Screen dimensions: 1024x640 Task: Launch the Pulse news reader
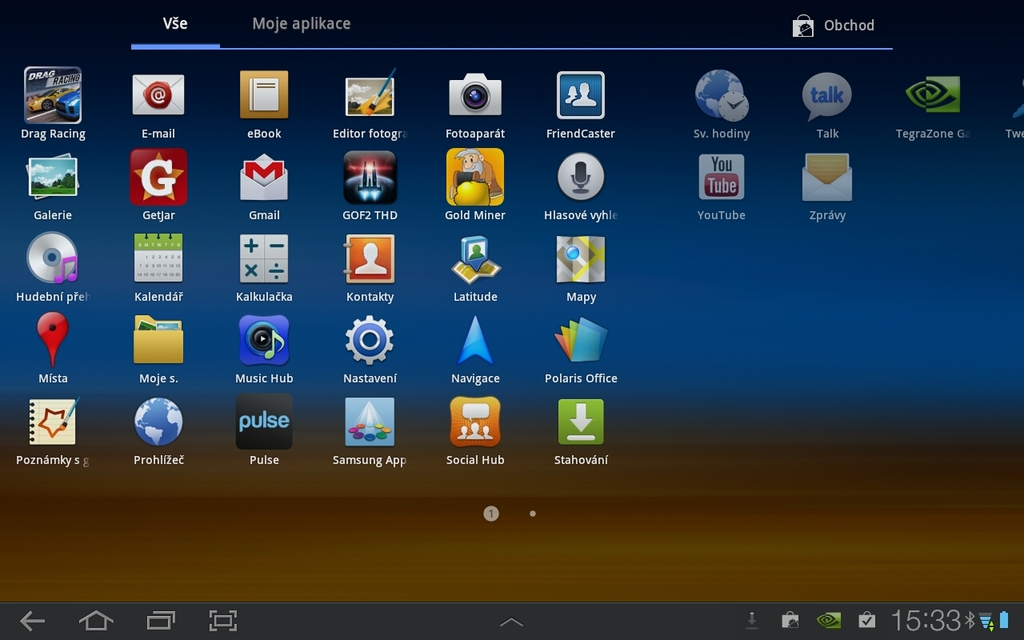(263, 423)
